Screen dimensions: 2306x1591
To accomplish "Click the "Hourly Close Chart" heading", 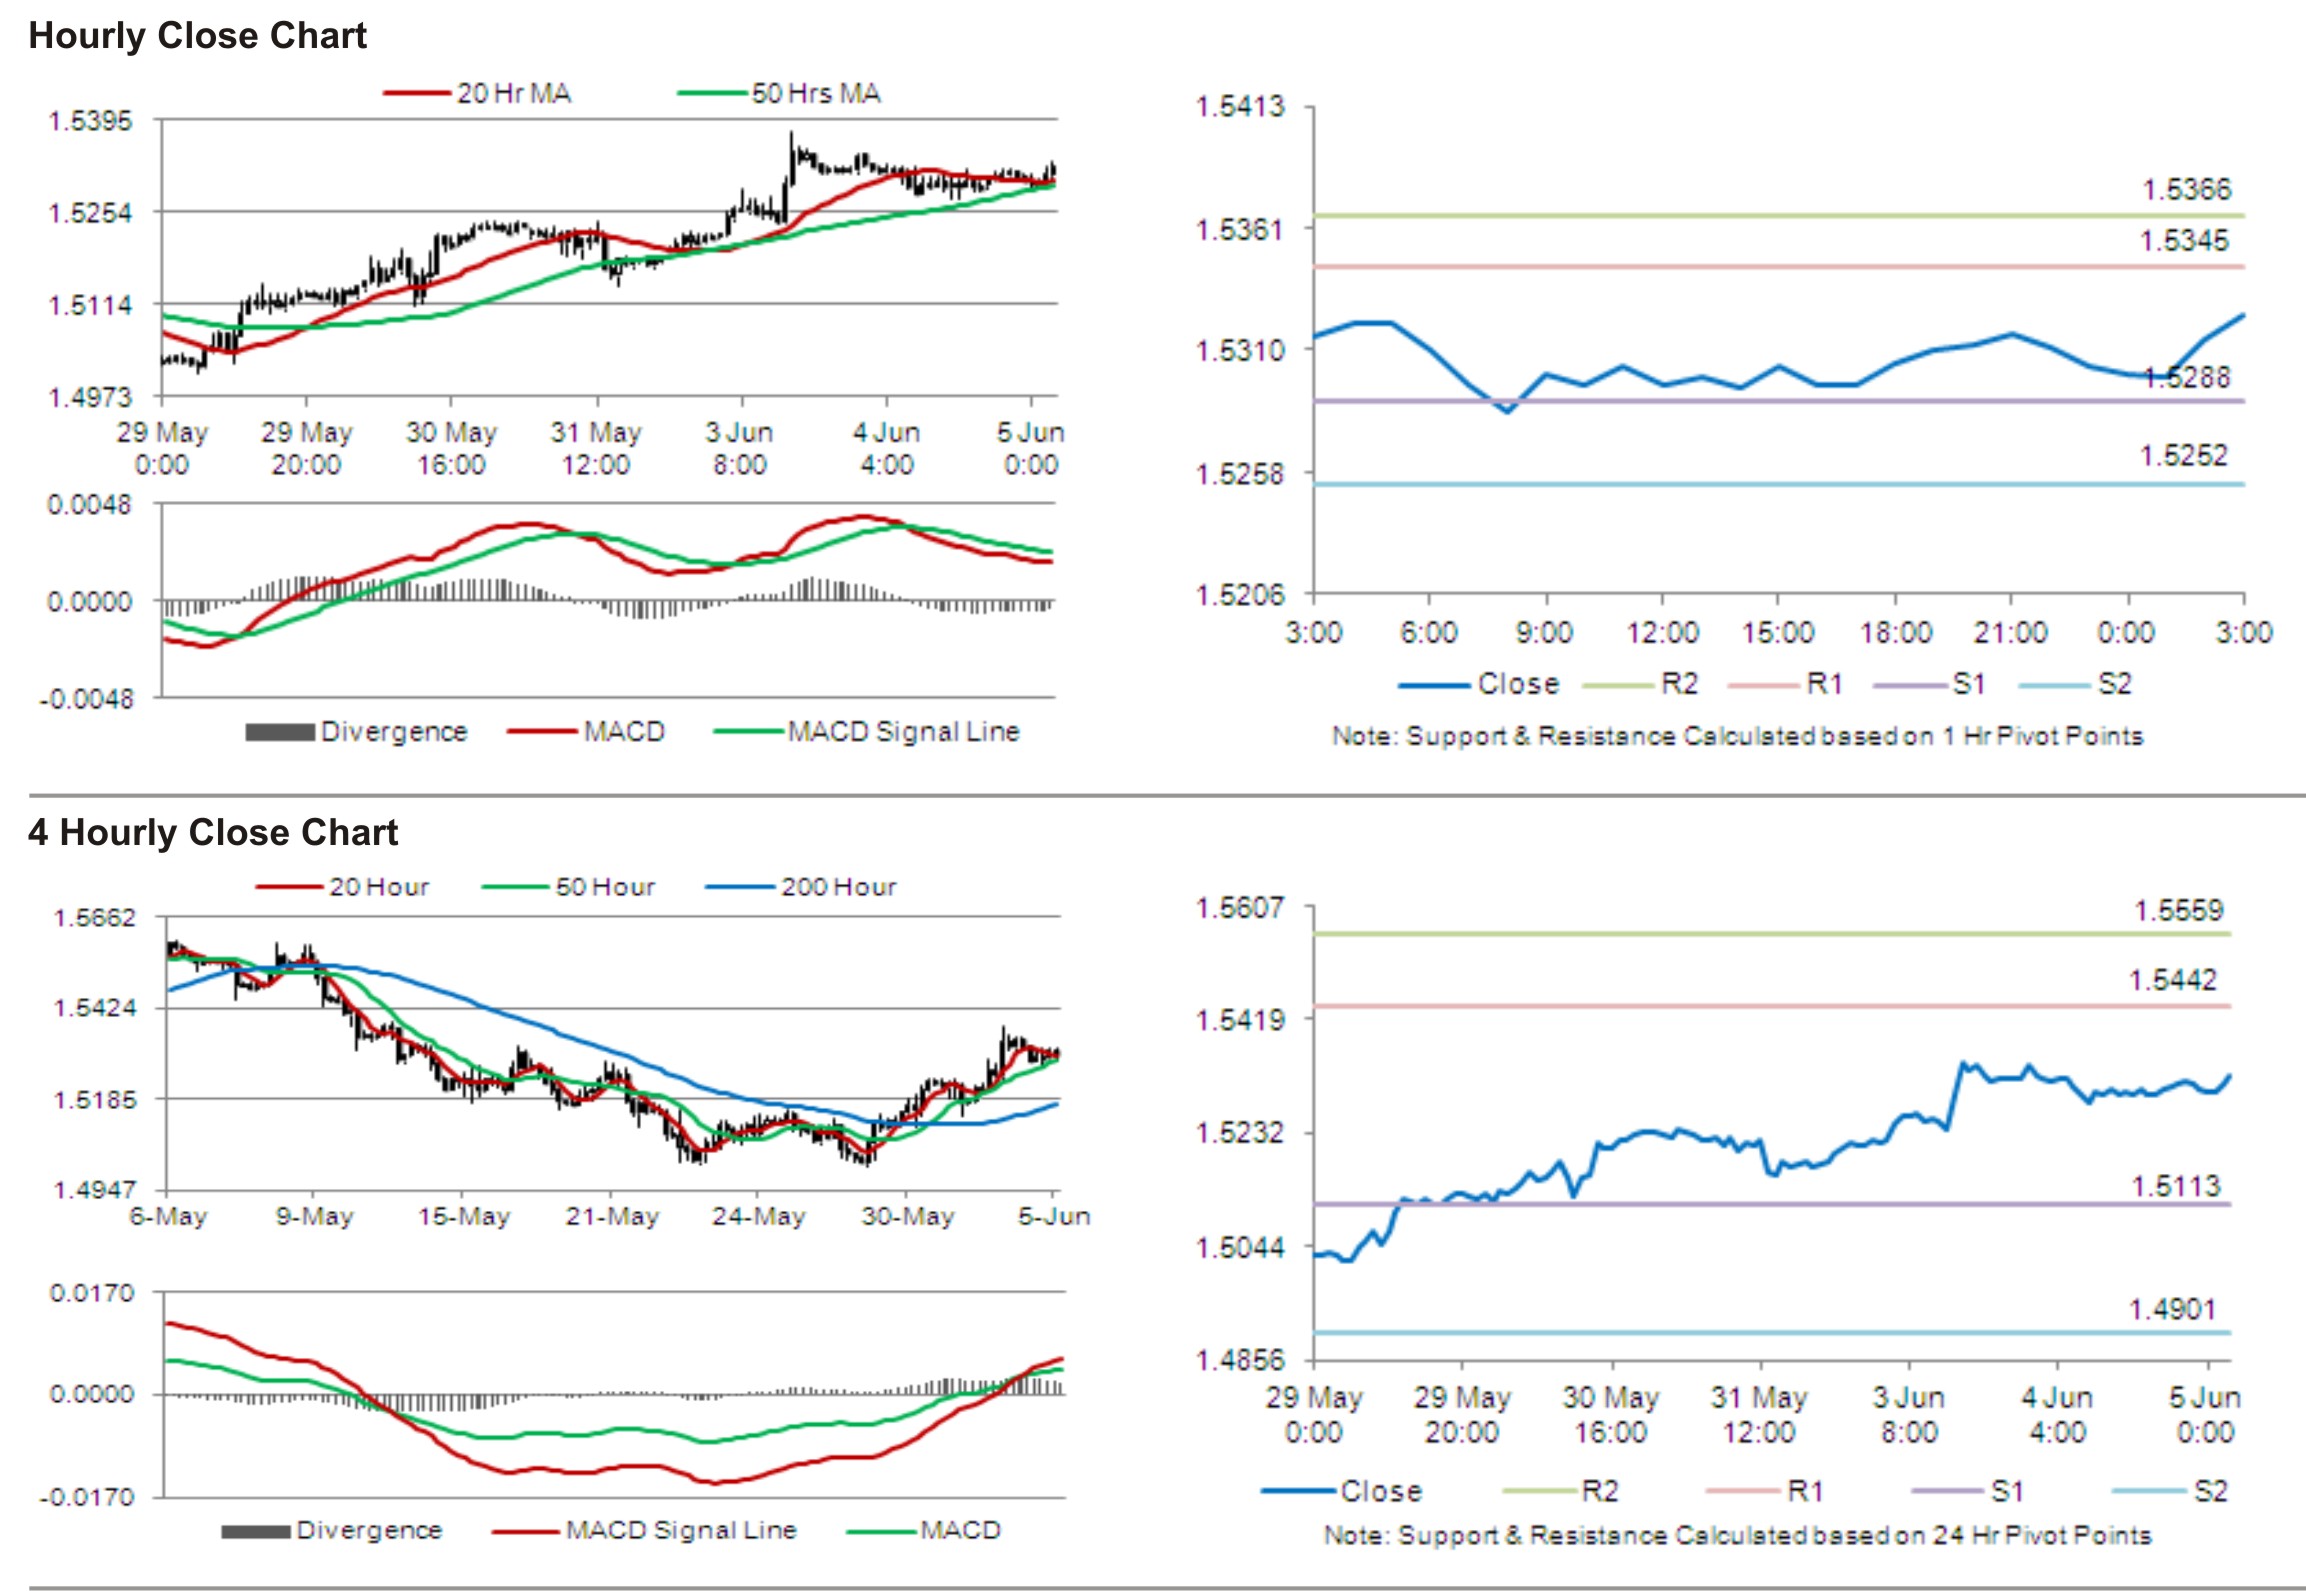I will pyautogui.click(x=197, y=36).
